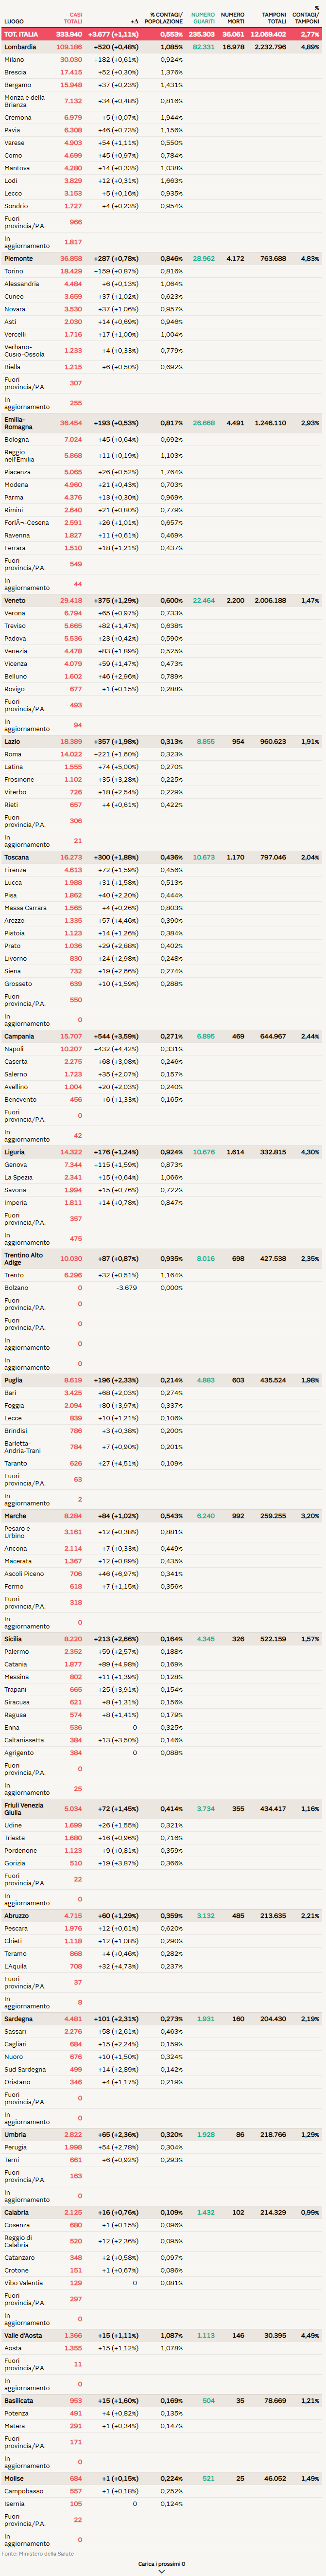Click the % CONTAGI/POPOLAZIONE column header

[x=164, y=18]
